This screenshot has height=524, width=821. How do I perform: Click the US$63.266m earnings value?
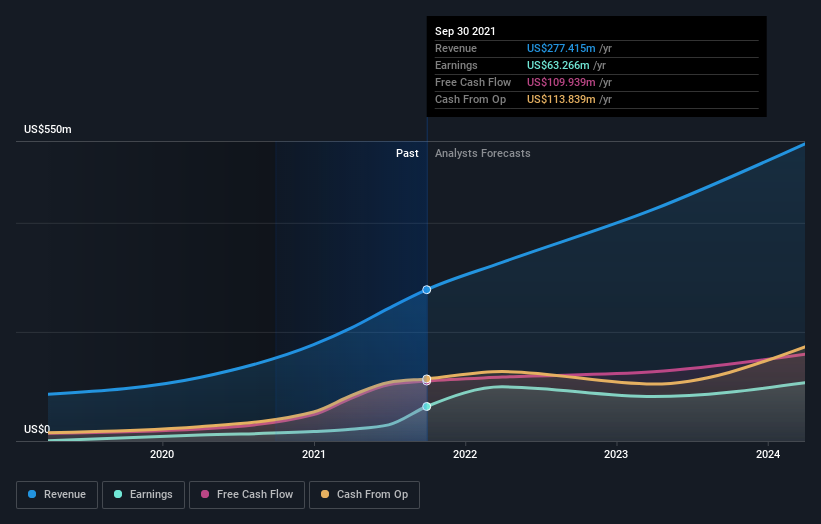tap(558, 65)
